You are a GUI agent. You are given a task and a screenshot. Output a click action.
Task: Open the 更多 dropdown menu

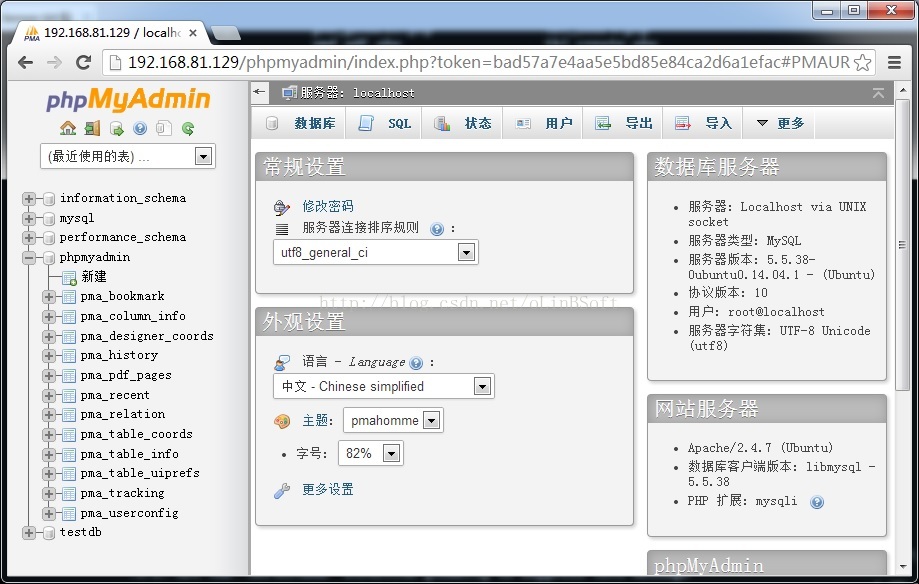[x=780, y=123]
